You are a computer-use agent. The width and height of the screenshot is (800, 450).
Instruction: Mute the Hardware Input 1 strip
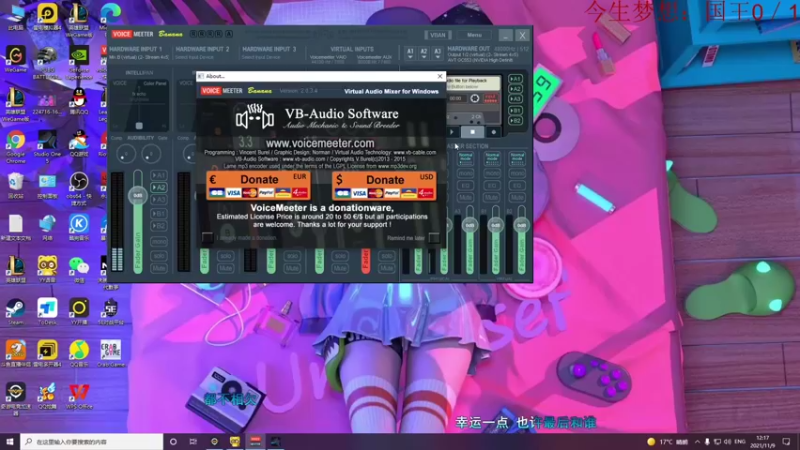(159, 268)
